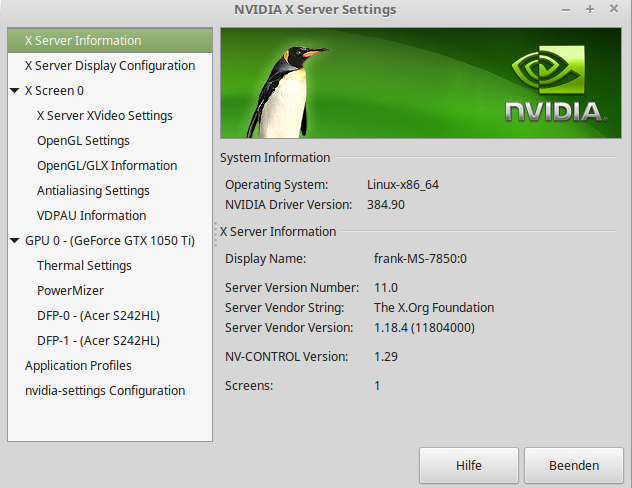Click vendor version 1.18.4 (11804000)
This screenshot has height=488, width=632.
[424, 328]
